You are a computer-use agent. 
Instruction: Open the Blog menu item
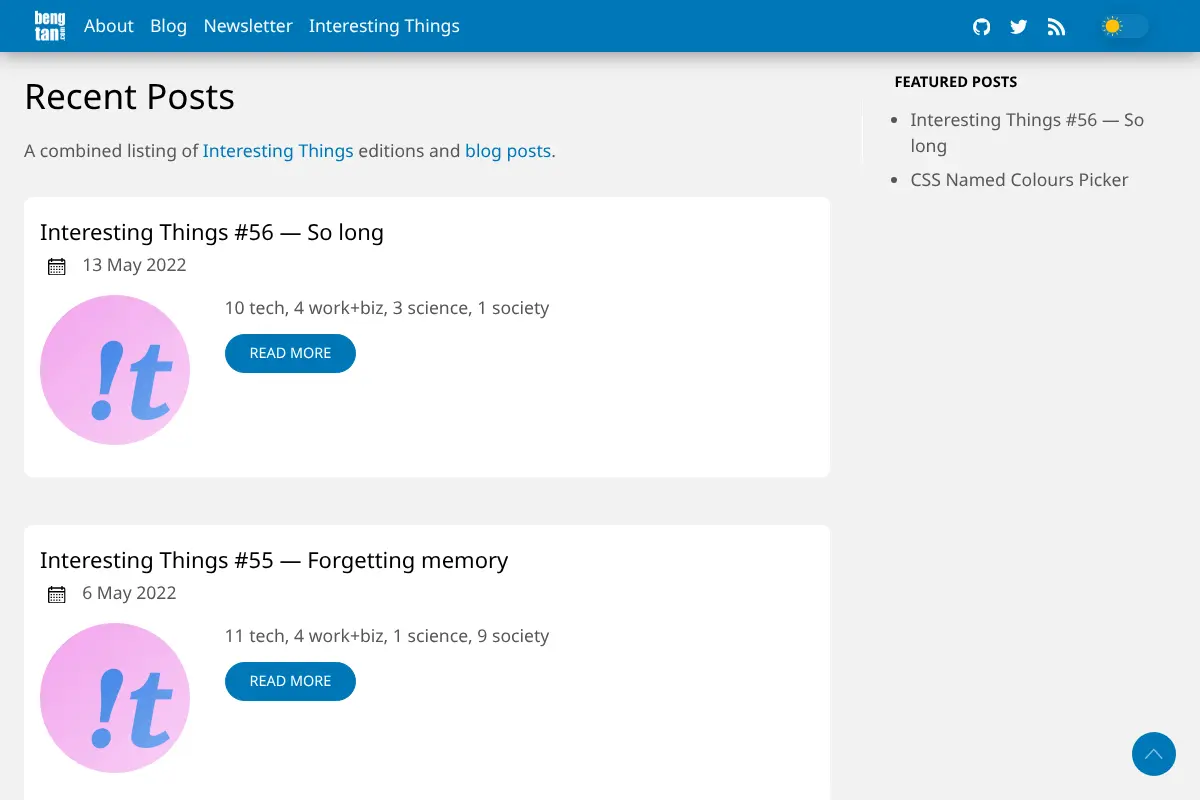168,26
